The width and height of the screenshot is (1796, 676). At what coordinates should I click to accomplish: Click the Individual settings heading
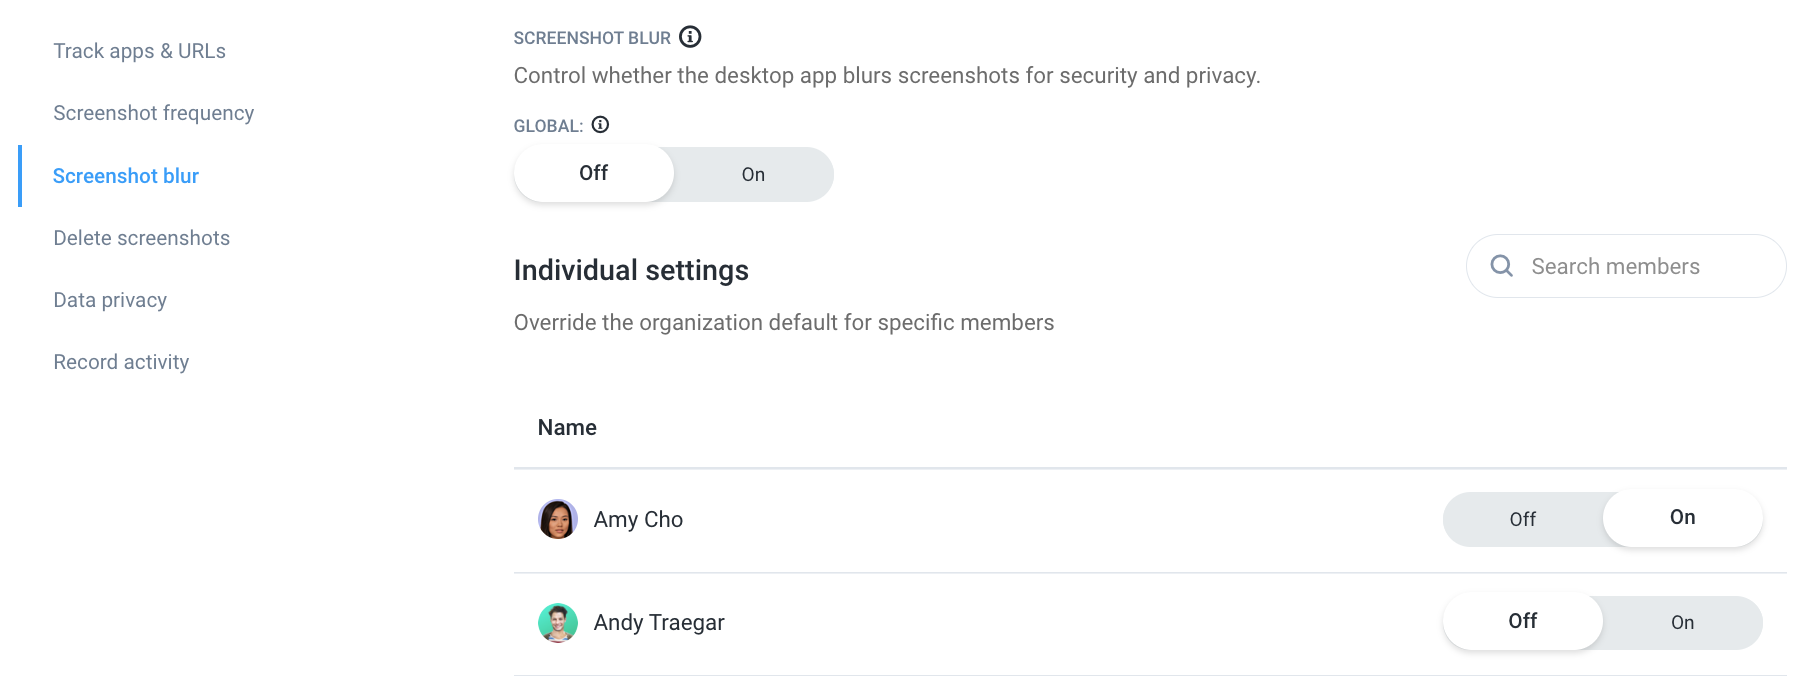(630, 269)
